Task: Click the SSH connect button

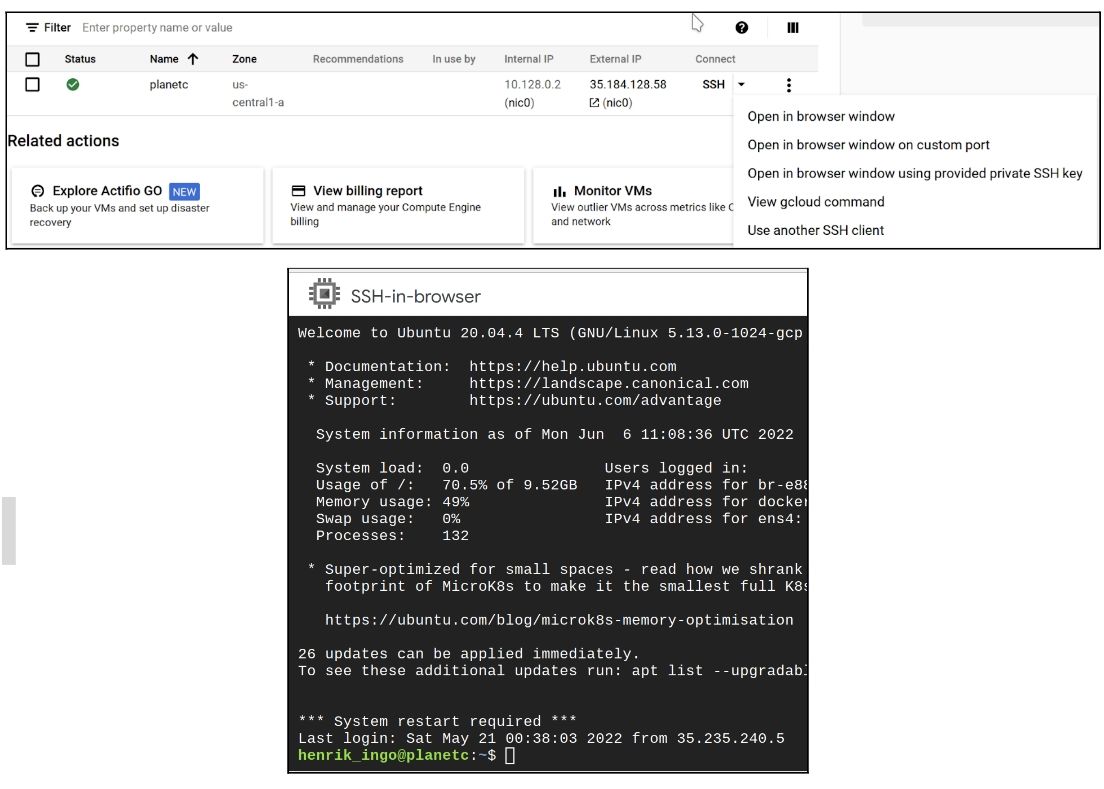Action: 713,84
